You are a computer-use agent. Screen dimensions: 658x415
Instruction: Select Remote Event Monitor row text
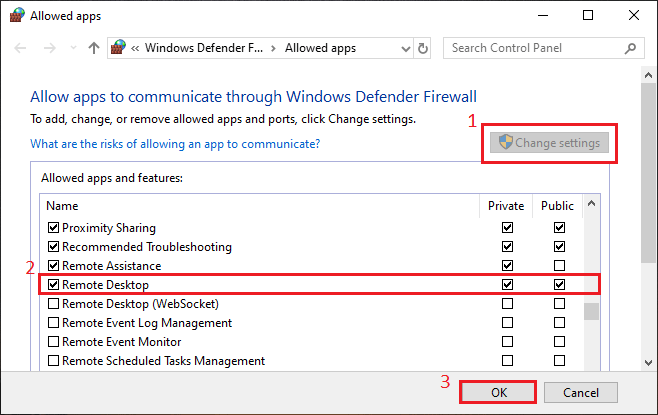(x=122, y=342)
